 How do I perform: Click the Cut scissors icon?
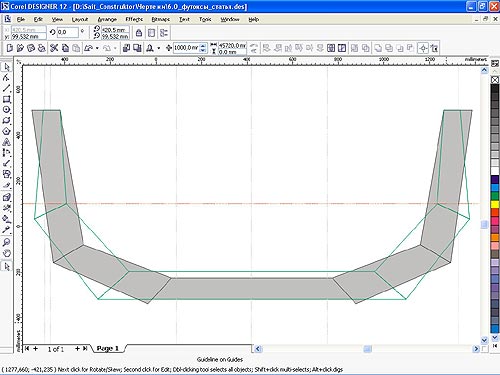54,48
